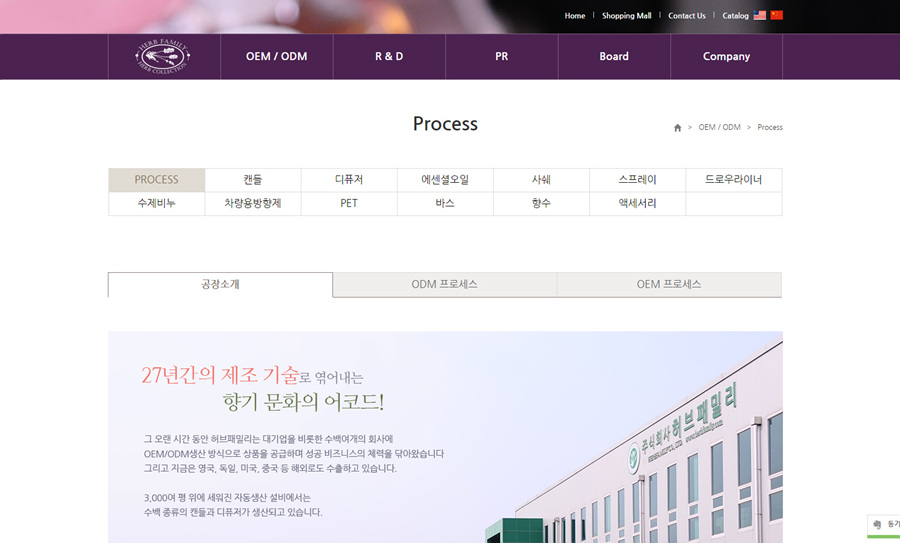Image resolution: width=900 pixels, height=543 pixels.
Task: Click OEM / ODM in the breadcrumb
Action: click(x=719, y=128)
